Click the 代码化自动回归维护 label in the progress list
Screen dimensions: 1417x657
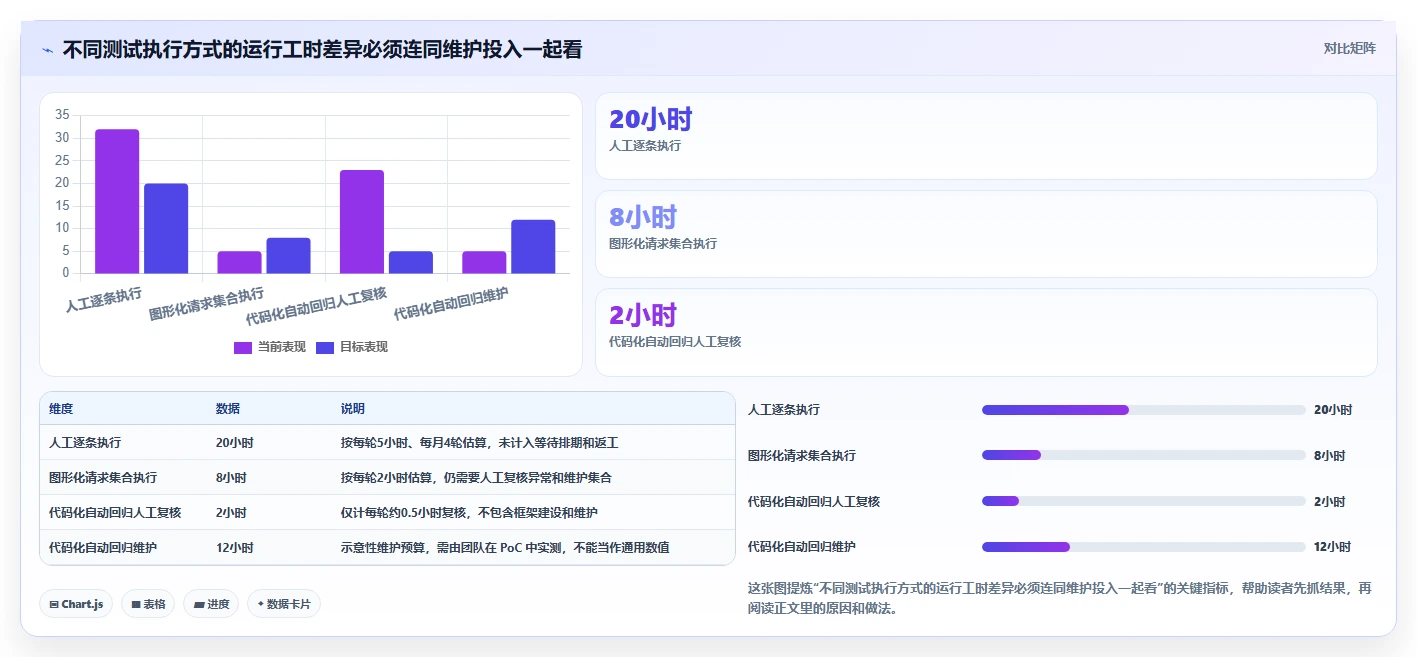802,547
